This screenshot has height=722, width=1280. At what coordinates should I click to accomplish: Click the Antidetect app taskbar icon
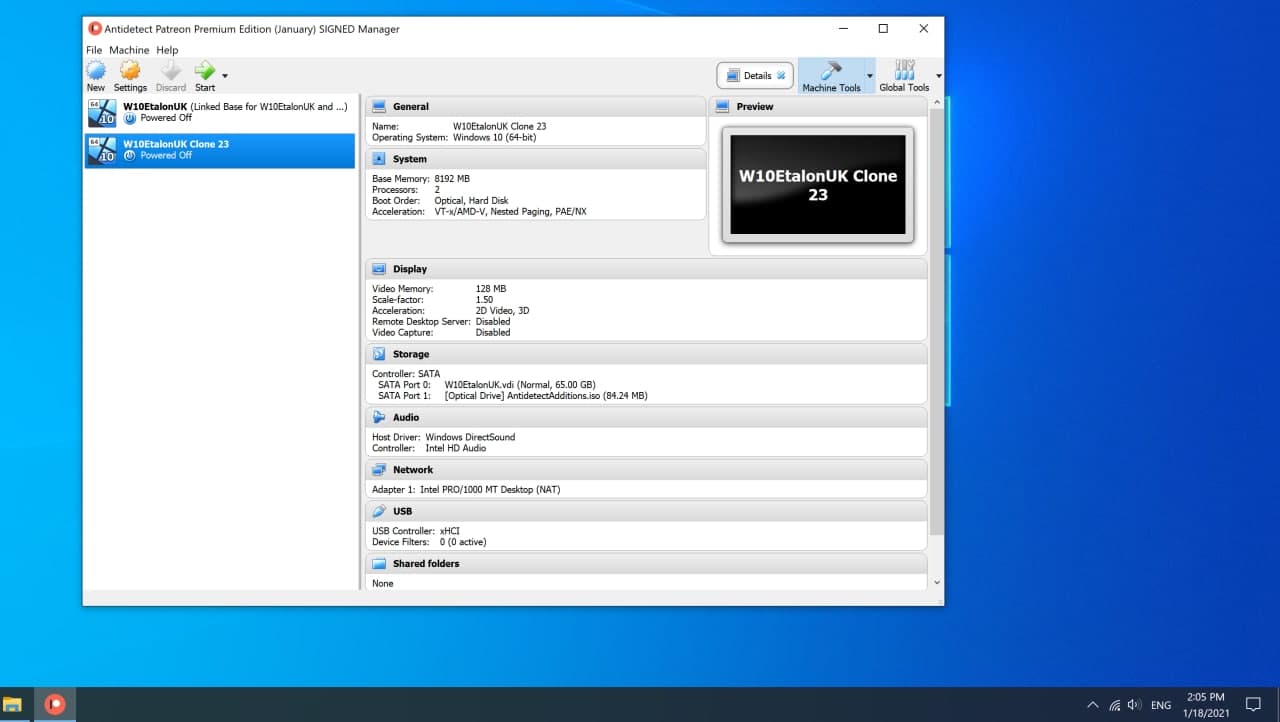pyautogui.click(x=55, y=704)
